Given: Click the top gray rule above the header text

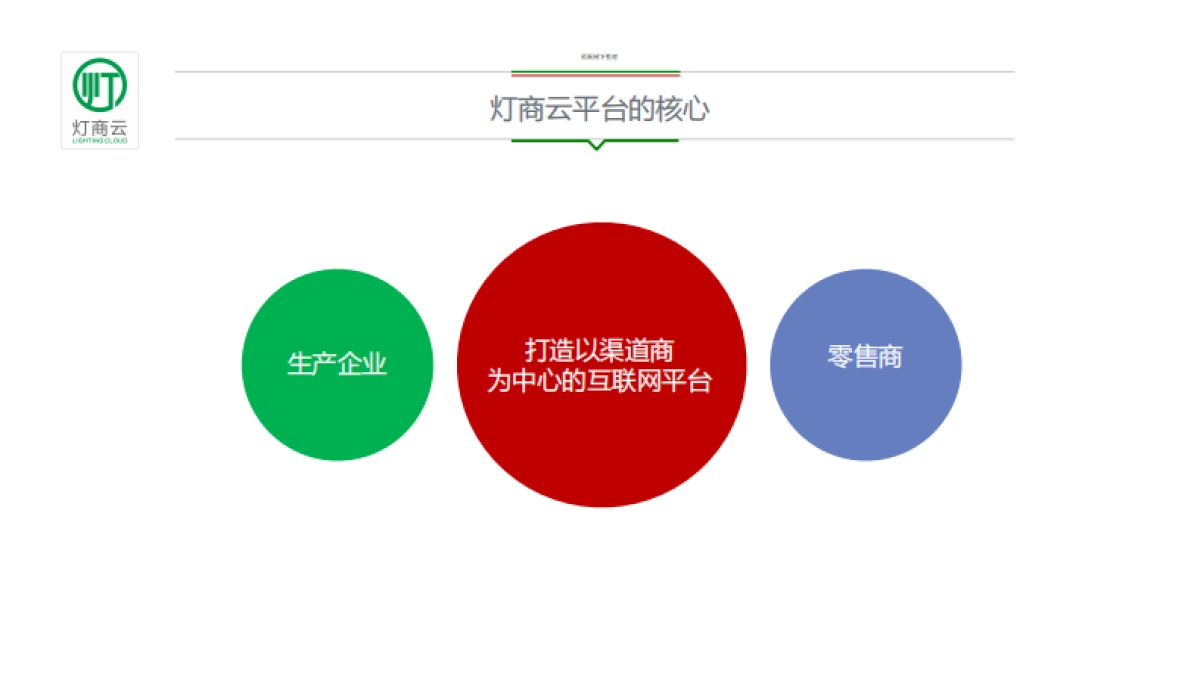Looking at the screenshot, I should click(450, 71).
